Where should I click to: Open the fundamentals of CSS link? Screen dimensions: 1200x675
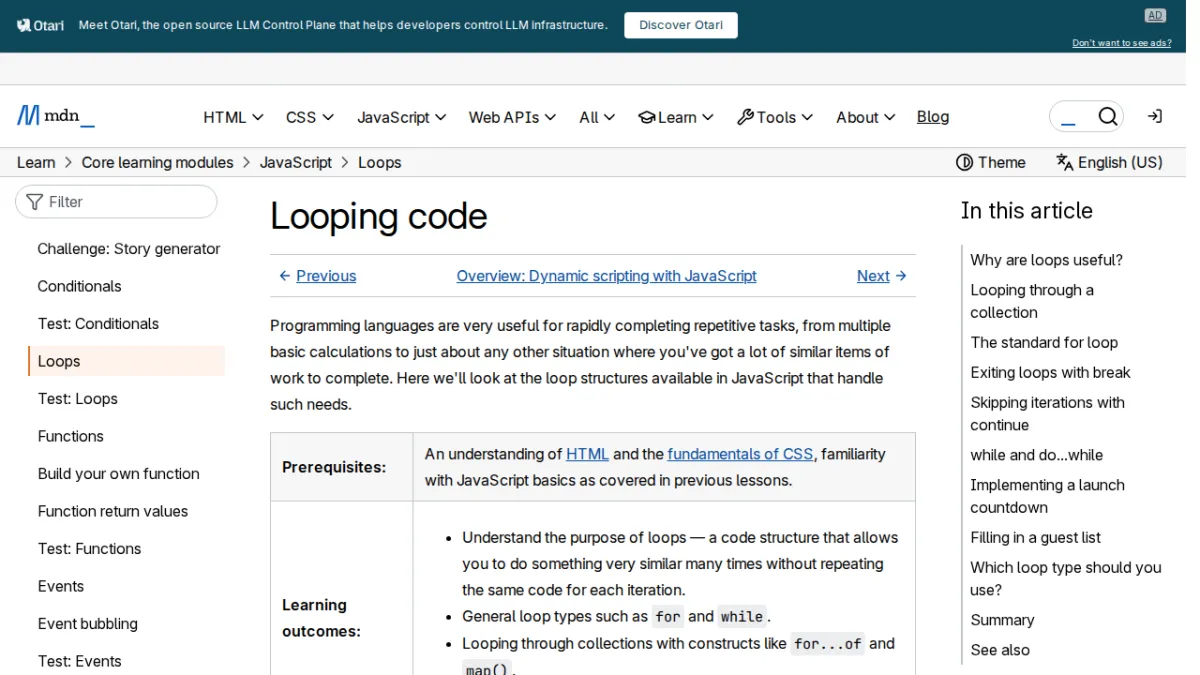point(740,454)
